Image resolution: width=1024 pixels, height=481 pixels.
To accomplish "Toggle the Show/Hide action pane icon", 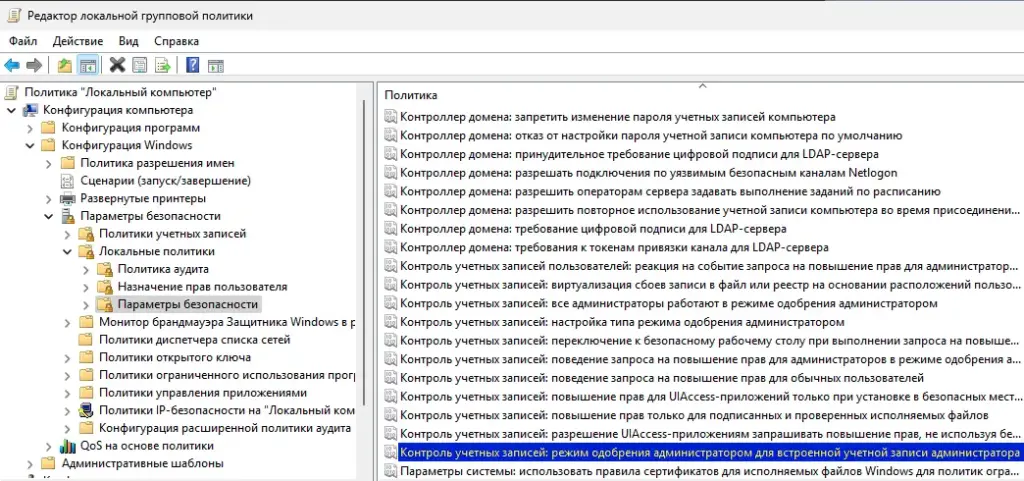I will click(214, 66).
